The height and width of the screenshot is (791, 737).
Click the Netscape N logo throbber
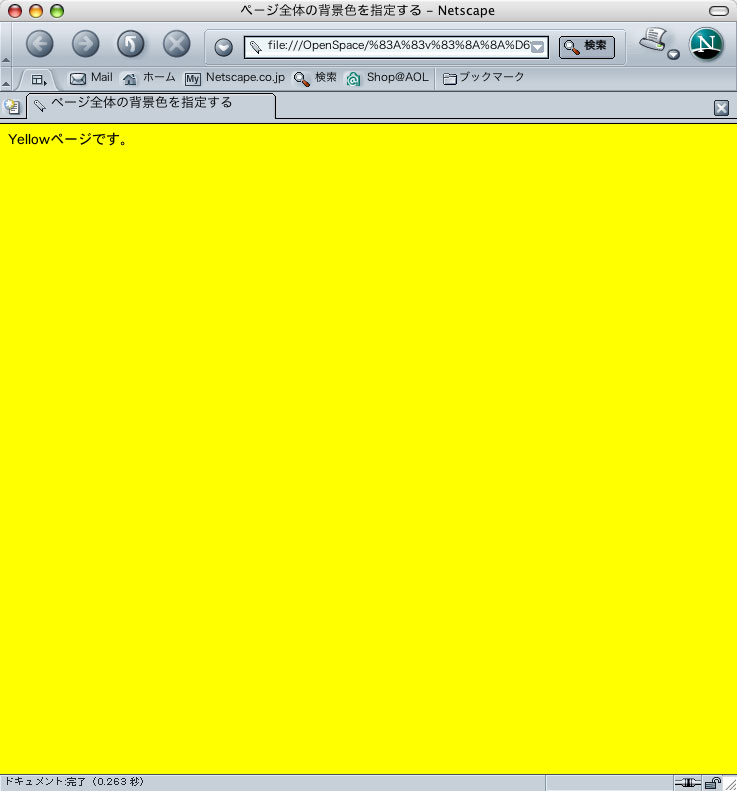[706, 44]
